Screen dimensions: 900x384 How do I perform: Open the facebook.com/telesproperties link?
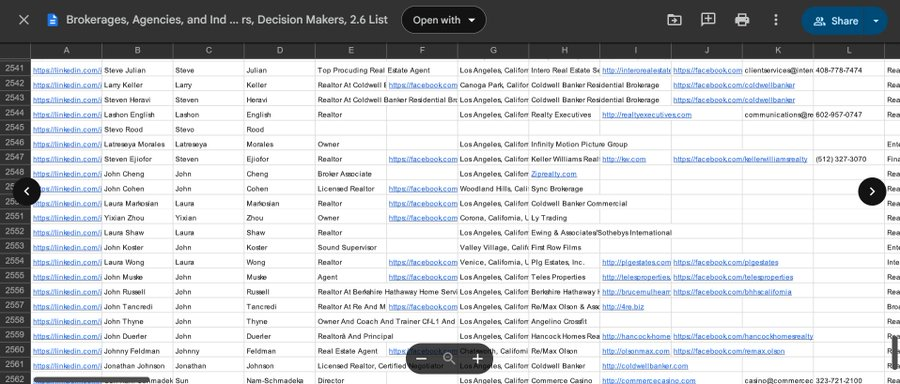click(x=733, y=277)
